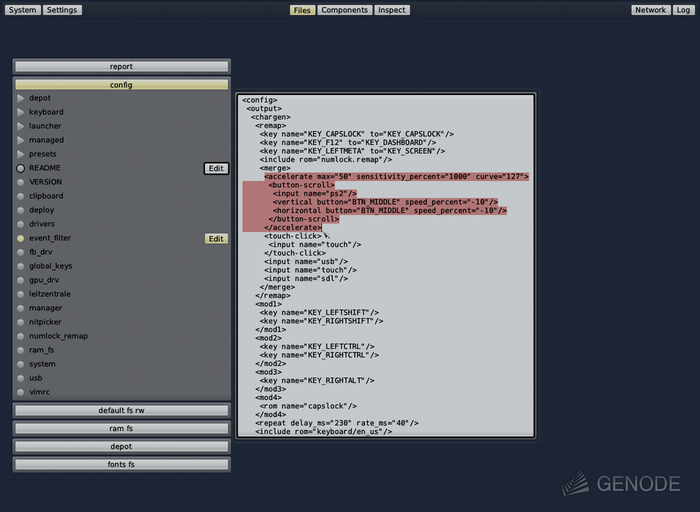The width and height of the screenshot is (700, 512).
Task: Expand the launcher directory arrow
Action: [20, 126]
